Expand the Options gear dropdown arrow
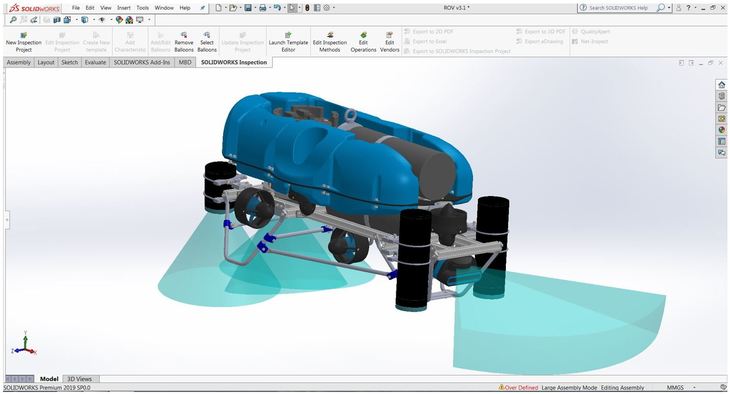730x394 pixels. (x=334, y=8)
